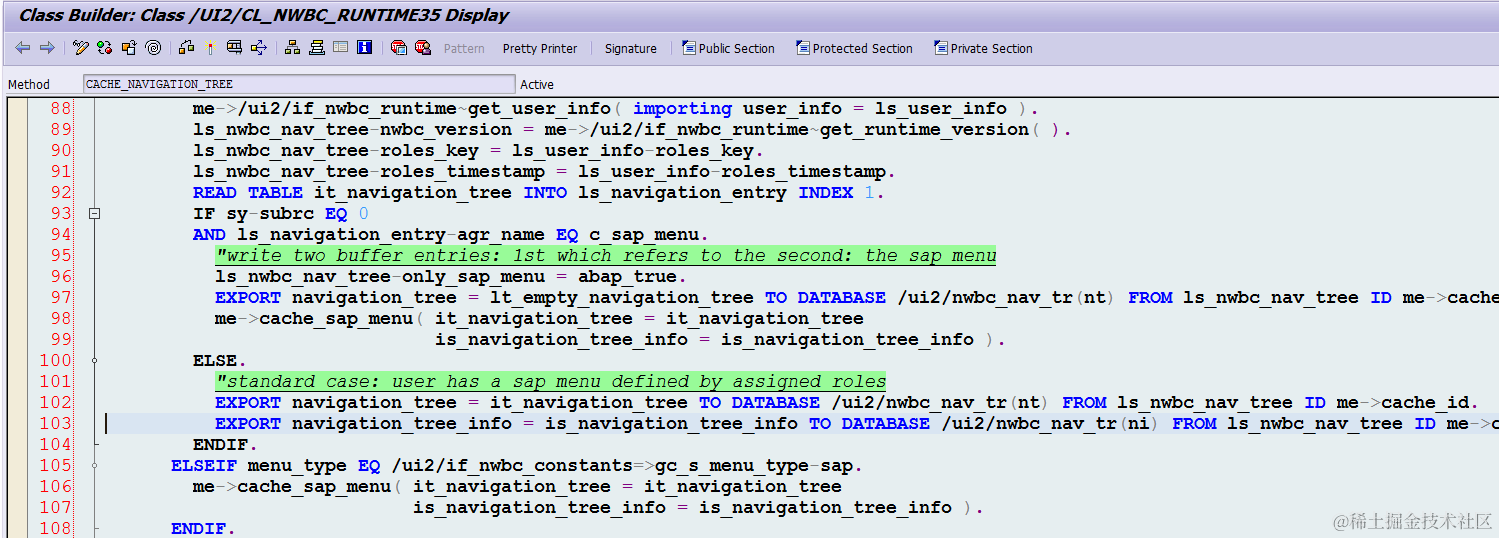Screen dimensions: 1499x538
Task: Click the 'Active' status text
Action: pyautogui.click(x=537, y=85)
